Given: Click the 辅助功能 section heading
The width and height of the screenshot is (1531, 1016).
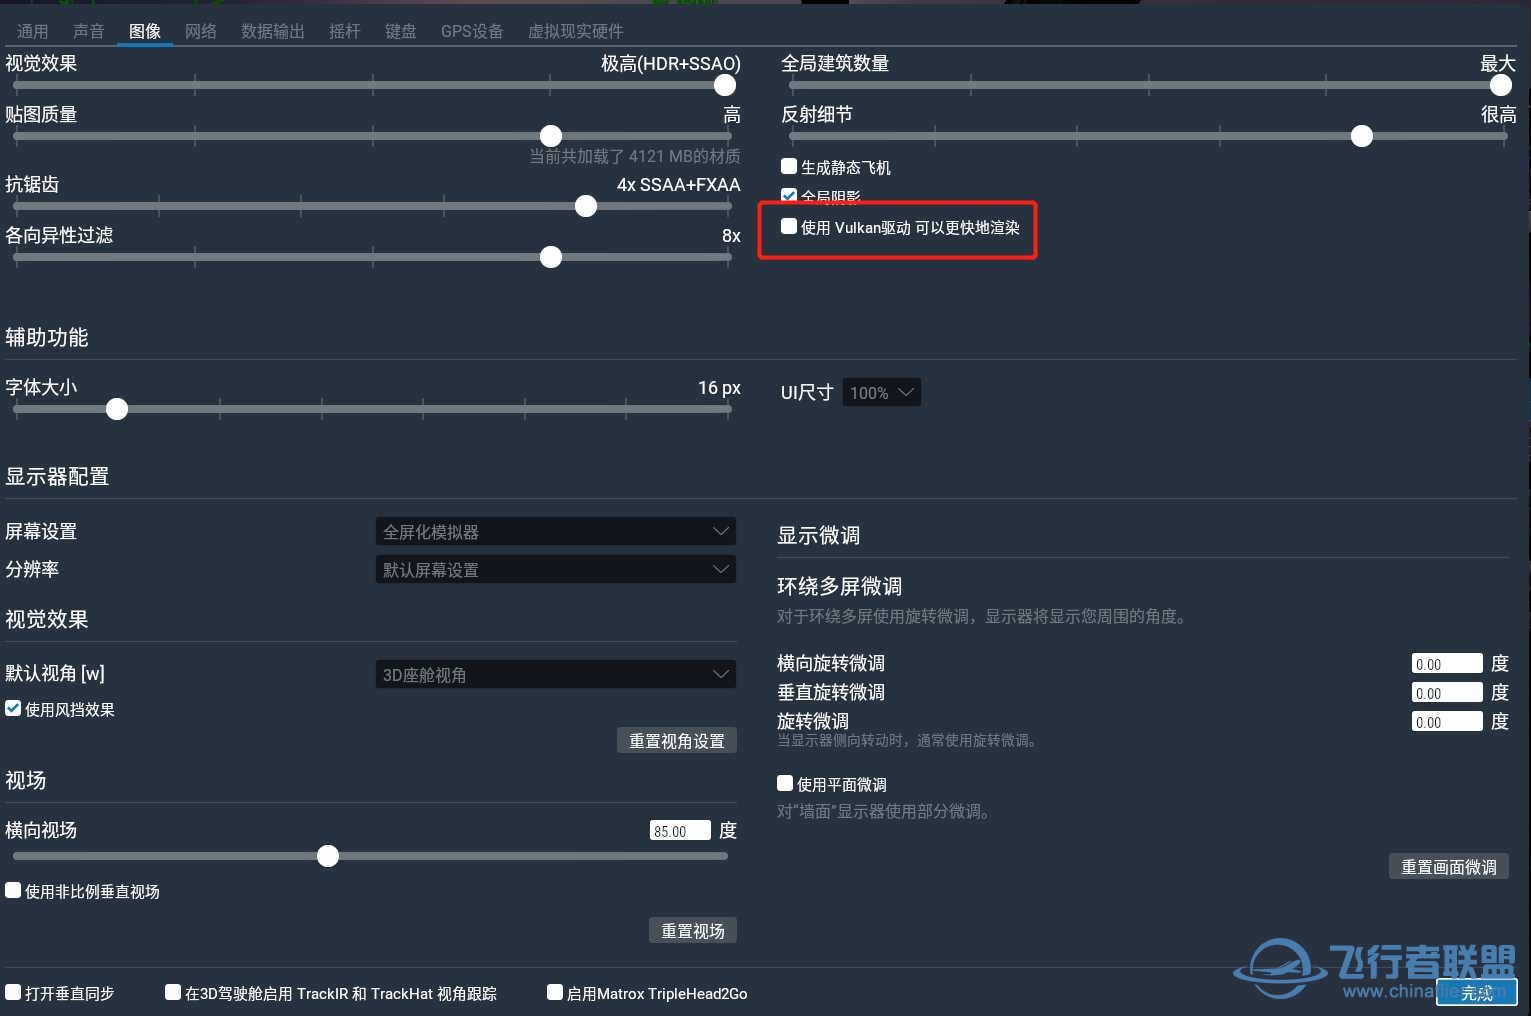Looking at the screenshot, I should (47, 337).
